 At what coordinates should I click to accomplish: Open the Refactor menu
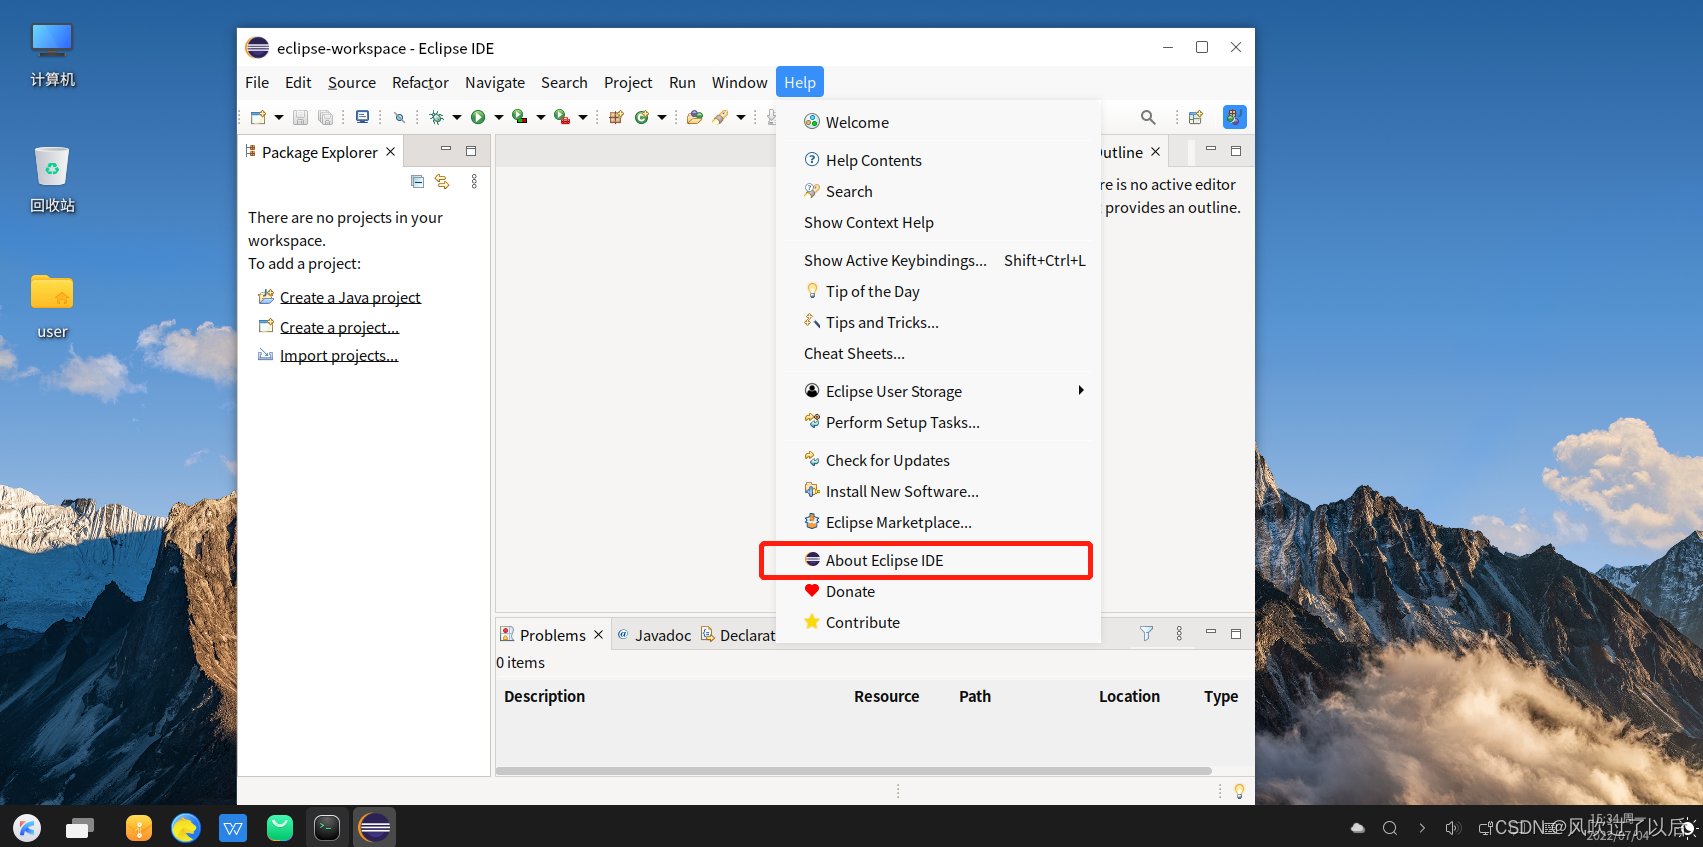coord(420,82)
